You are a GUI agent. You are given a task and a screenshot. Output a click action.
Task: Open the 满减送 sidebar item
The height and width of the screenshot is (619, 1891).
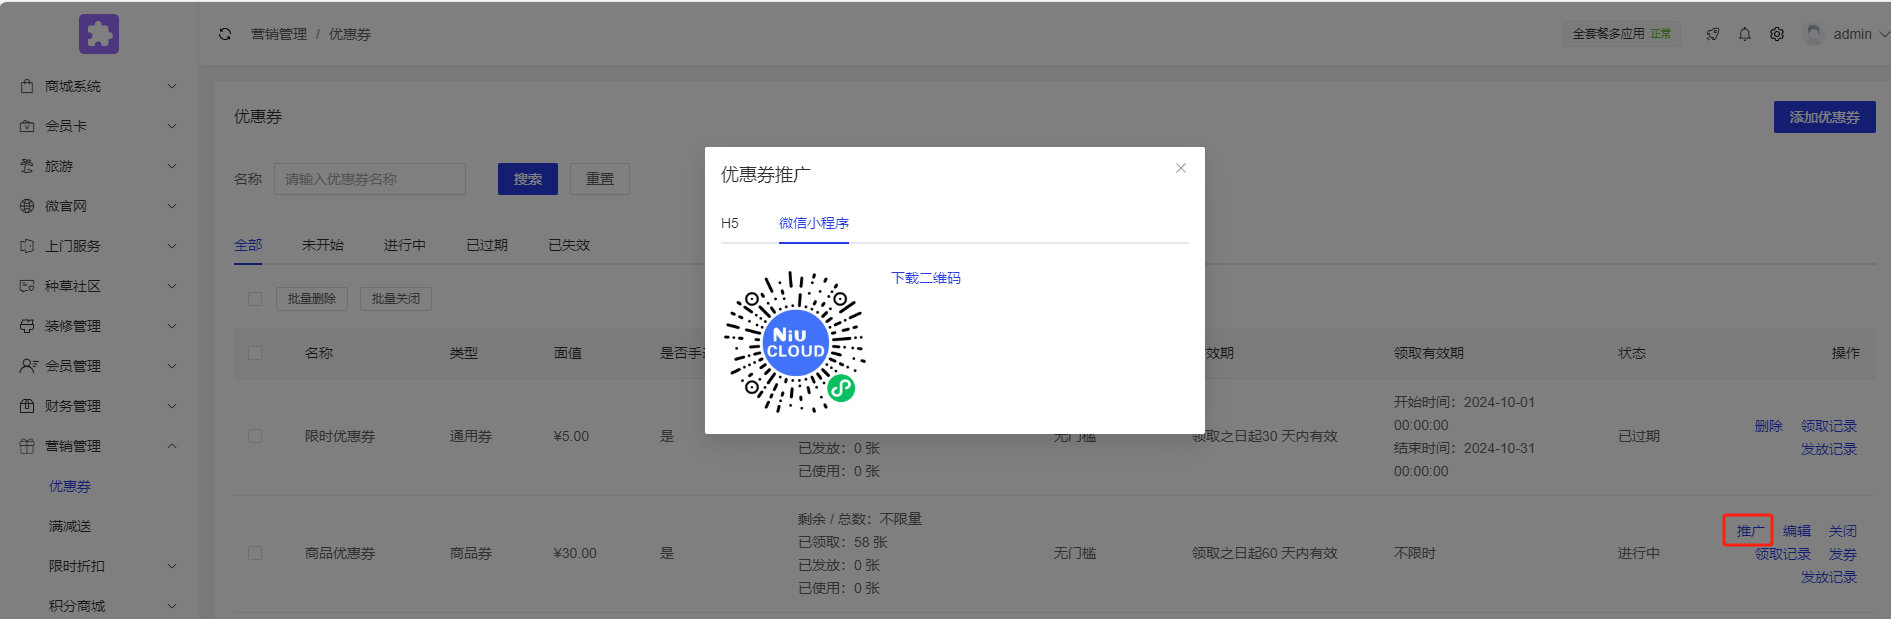(70, 526)
